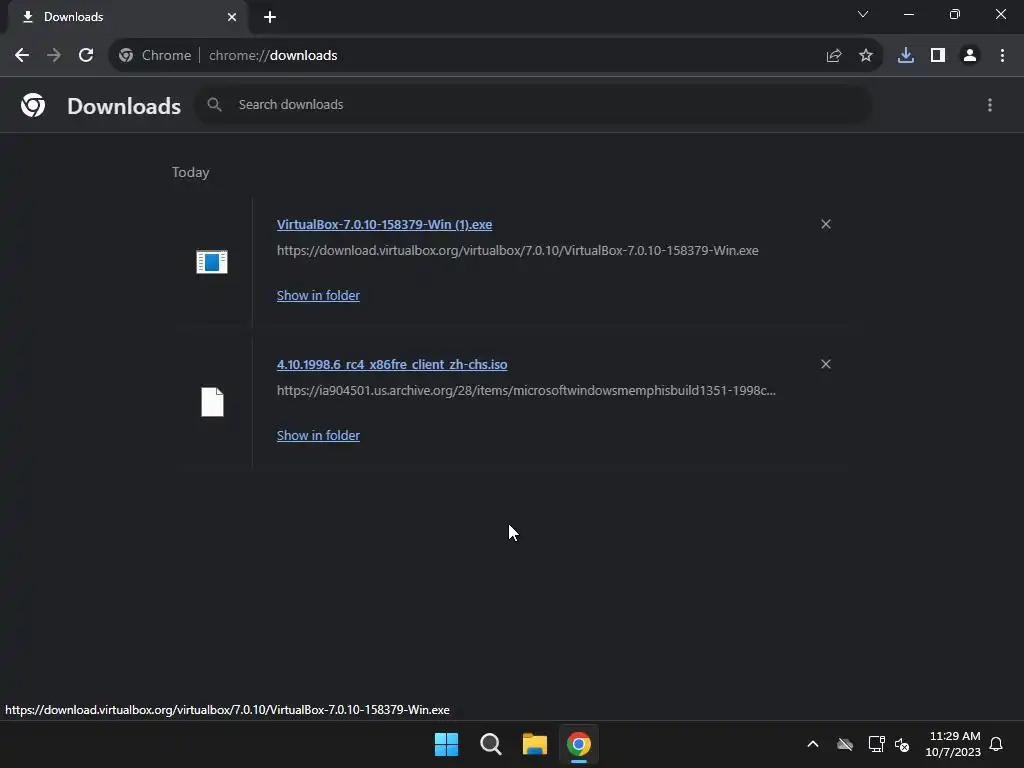Open the clock showing 11:29 AM
1024x768 pixels.
point(953,744)
